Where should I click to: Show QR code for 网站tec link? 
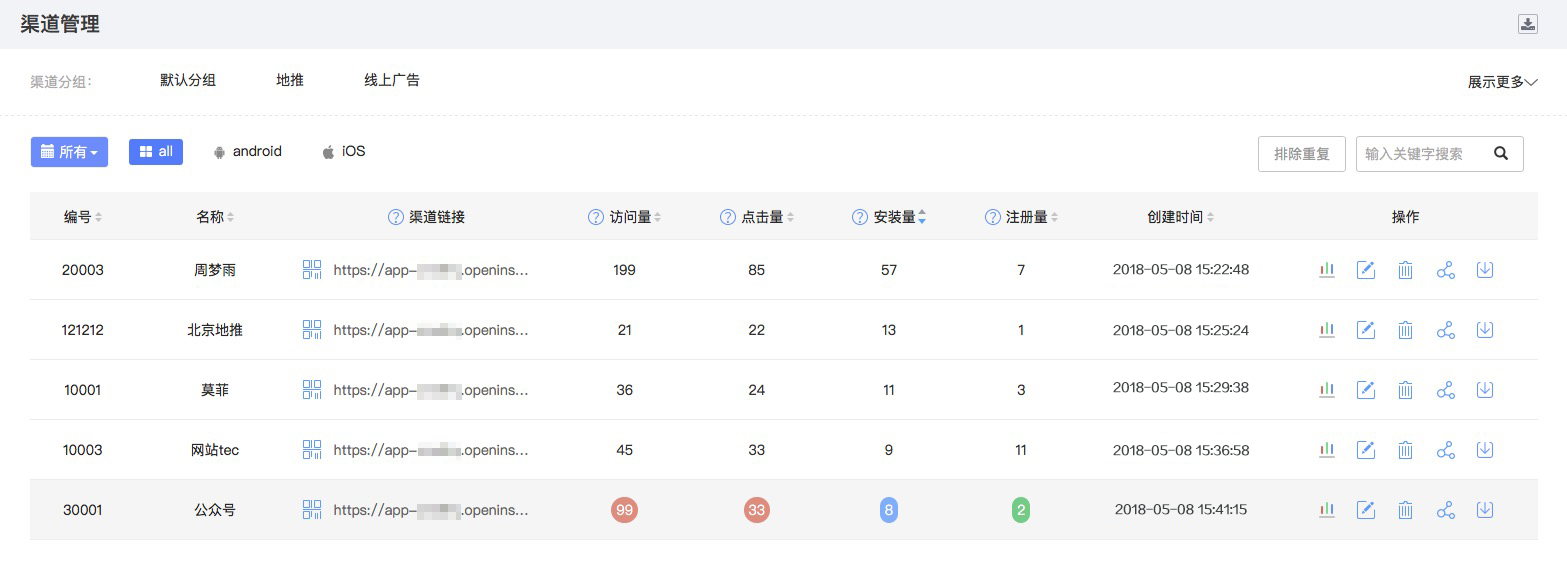(312, 450)
